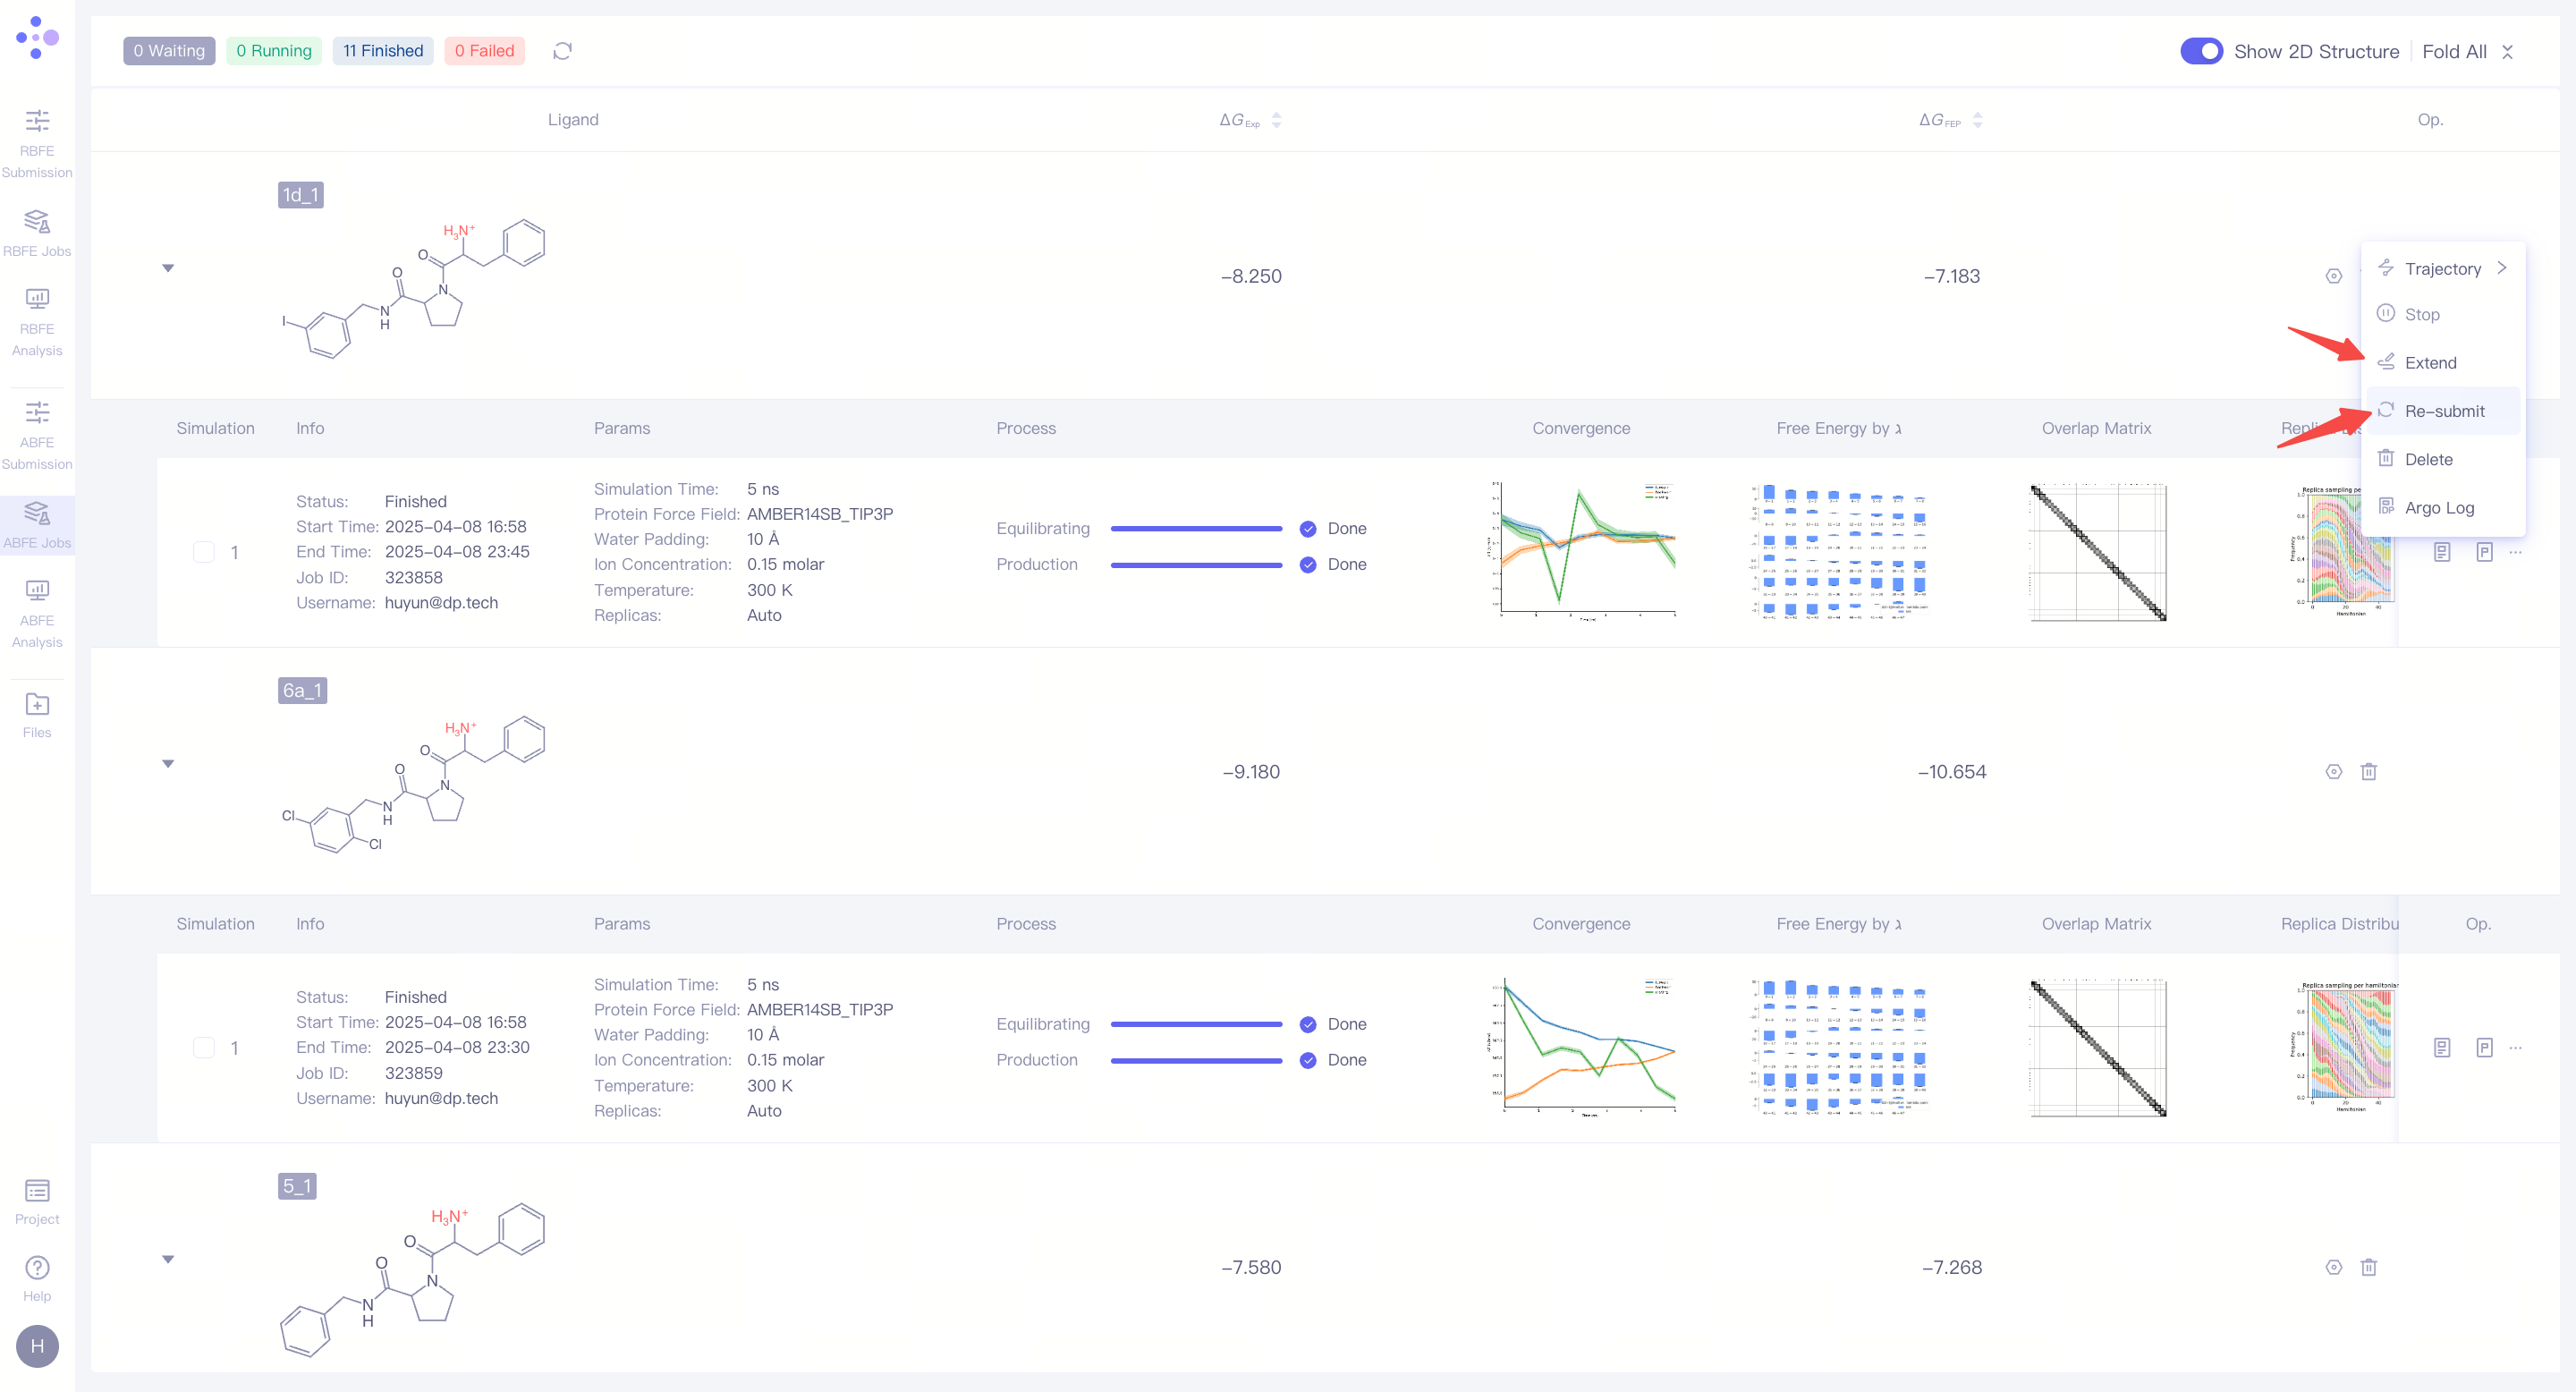Sort by the ΔG FEP column arrows
Screen dimensions: 2576x1392
[x=1977, y=120]
